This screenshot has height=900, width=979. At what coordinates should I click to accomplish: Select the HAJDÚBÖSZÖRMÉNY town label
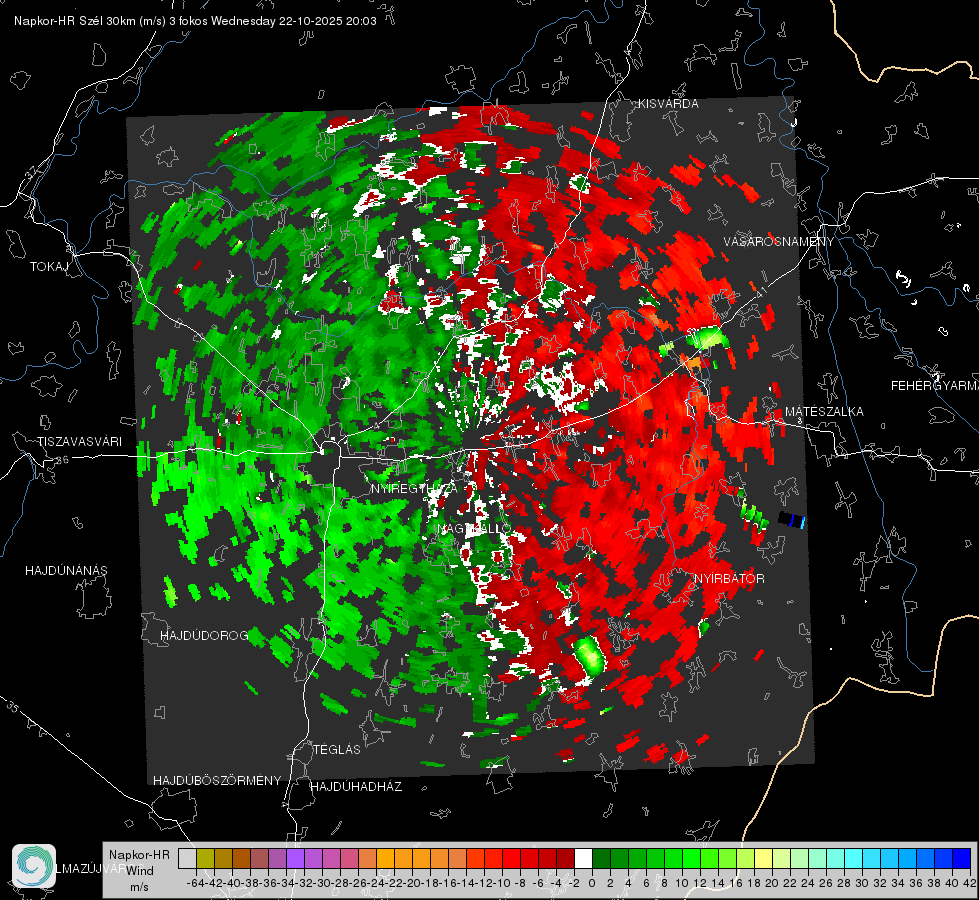click(x=217, y=781)
